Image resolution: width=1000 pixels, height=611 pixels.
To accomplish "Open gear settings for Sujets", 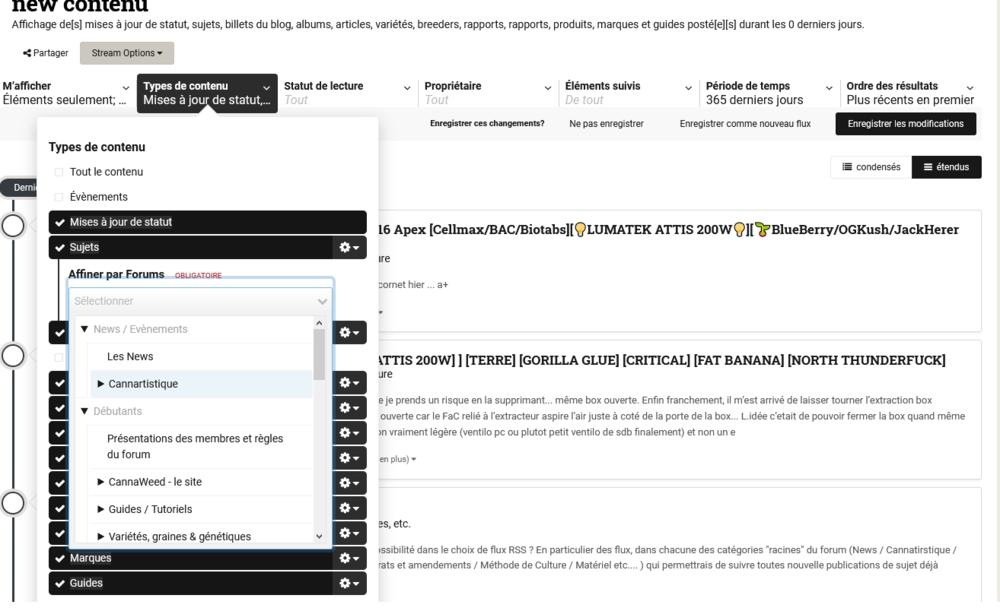I will point(349,247).
